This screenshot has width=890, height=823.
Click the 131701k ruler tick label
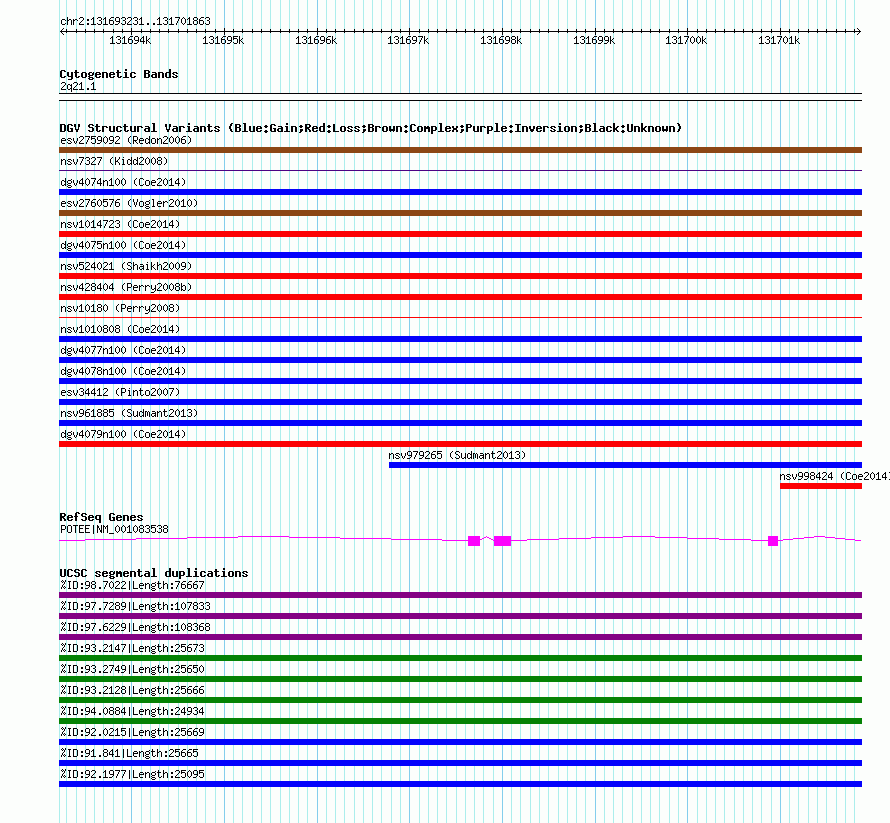coord(779,40)
